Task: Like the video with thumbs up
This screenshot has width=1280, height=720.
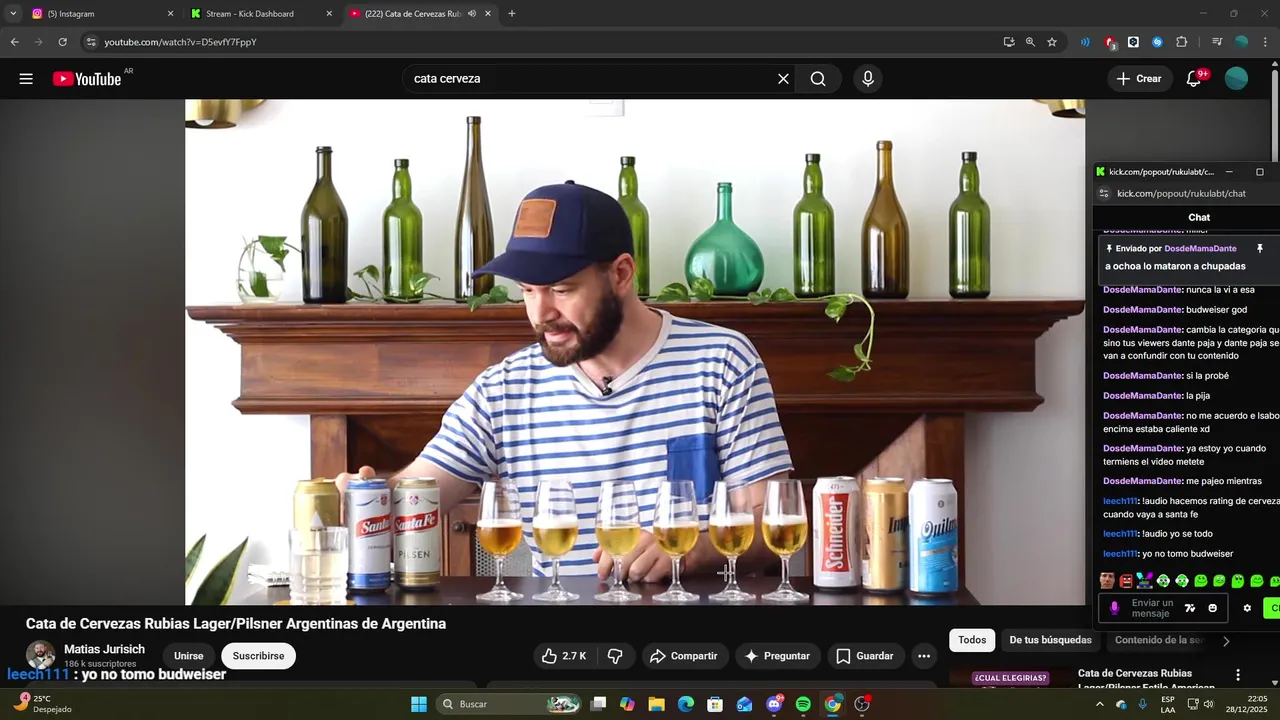Action: tap(564, 656)
